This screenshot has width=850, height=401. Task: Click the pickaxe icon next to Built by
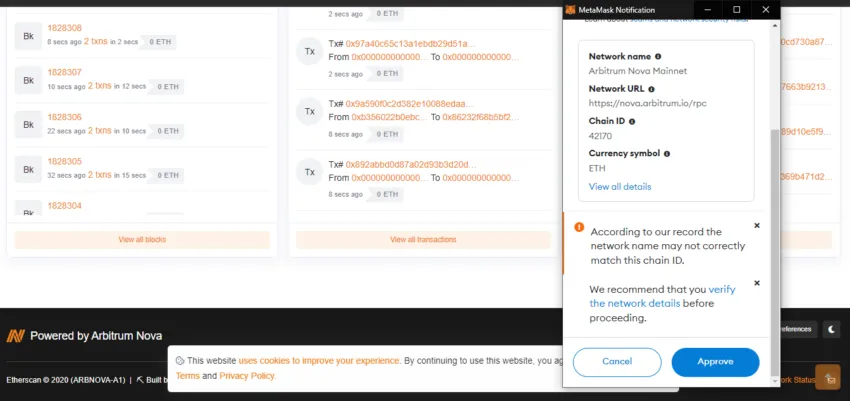[140, 380]
